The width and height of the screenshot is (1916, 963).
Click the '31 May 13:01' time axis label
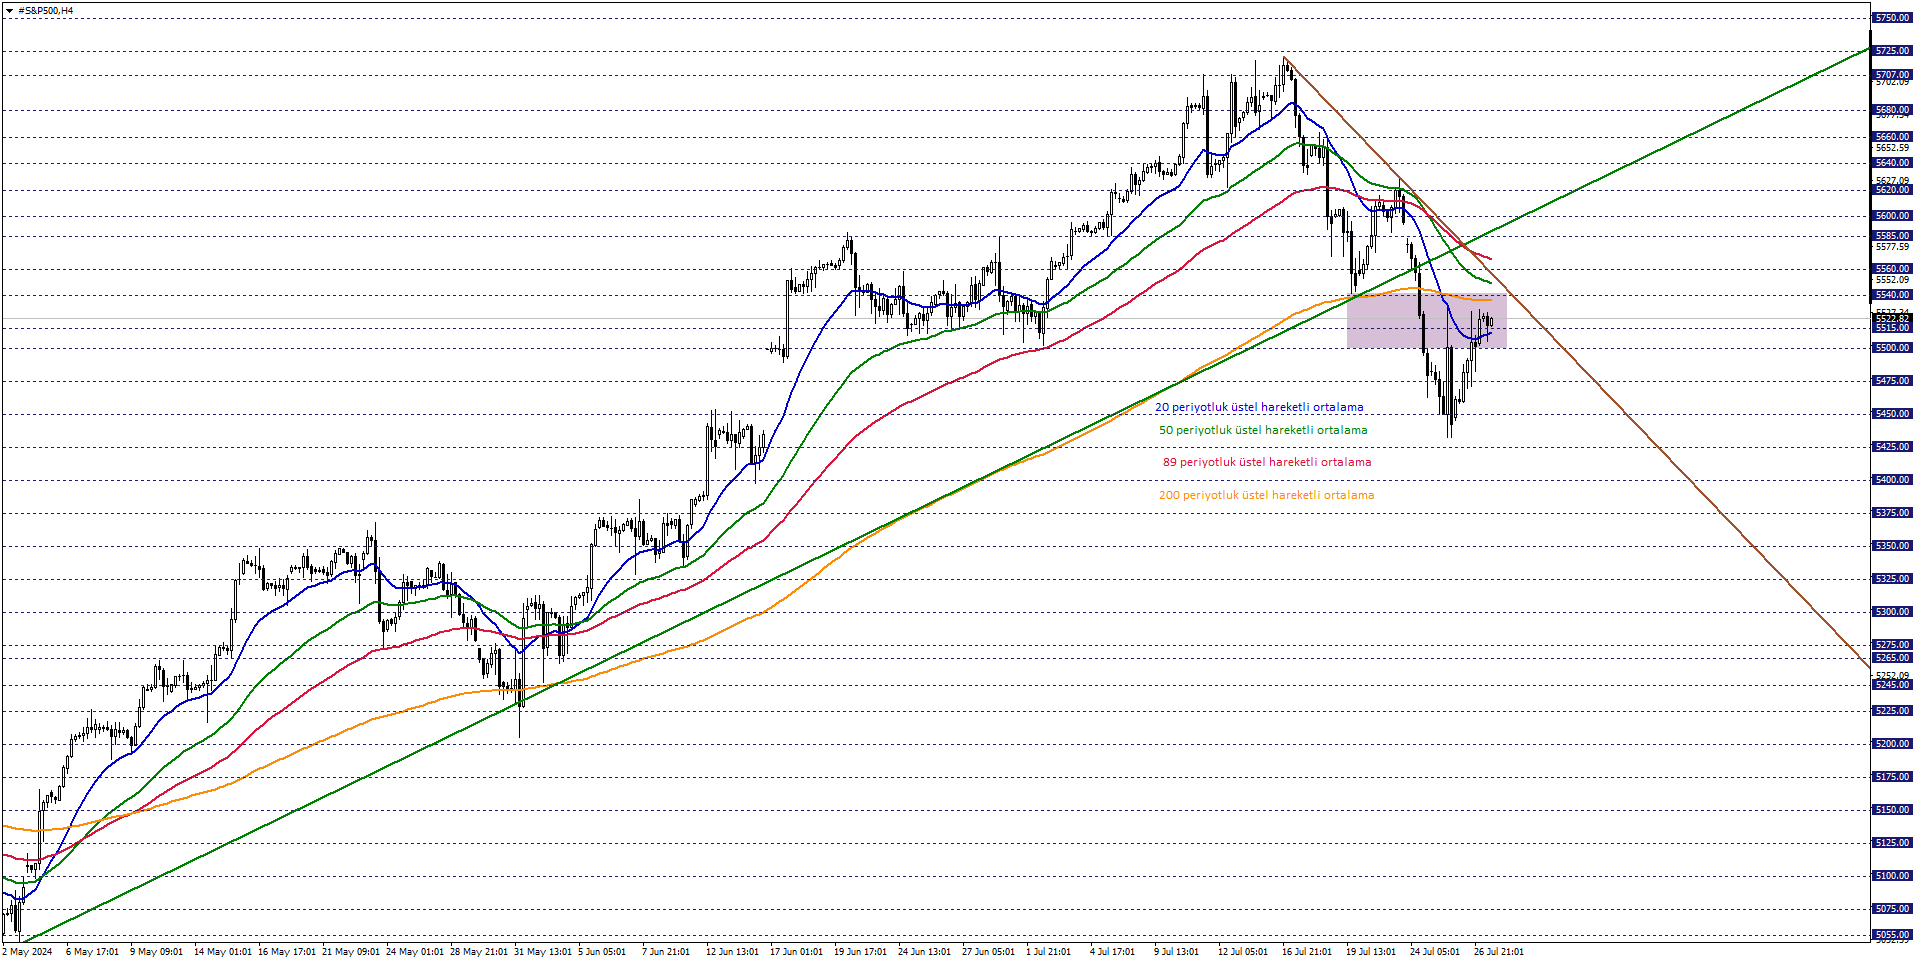click(542, 952)
